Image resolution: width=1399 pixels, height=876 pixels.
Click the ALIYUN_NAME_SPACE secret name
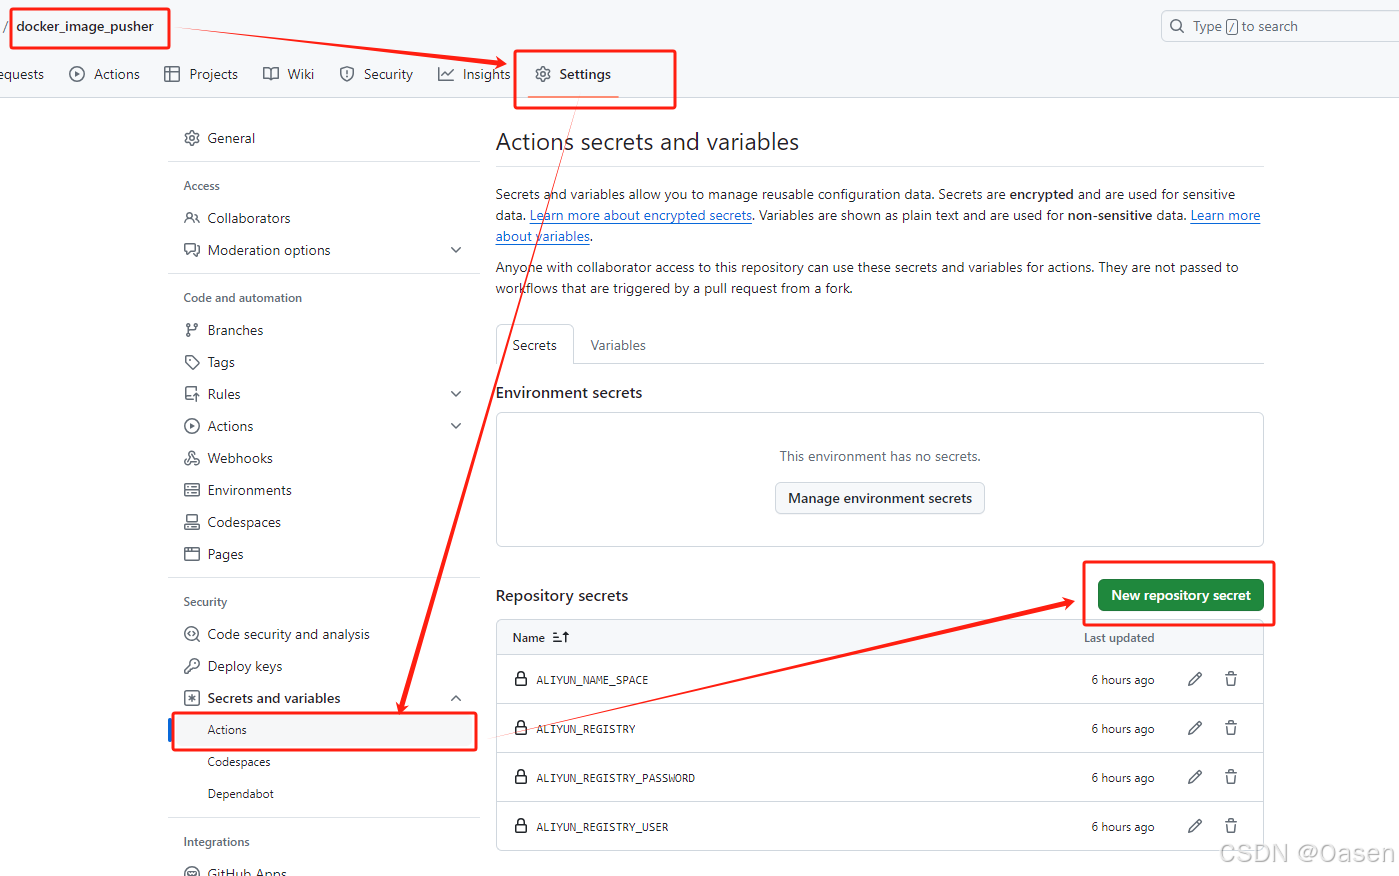[x=592, y=680]
